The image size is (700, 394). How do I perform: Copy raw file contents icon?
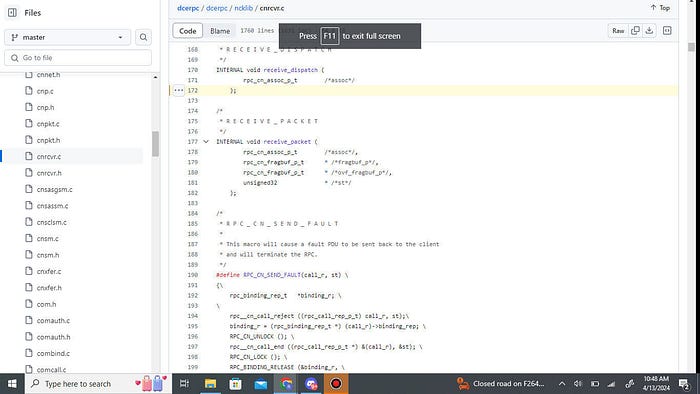(x=635, y=30)
